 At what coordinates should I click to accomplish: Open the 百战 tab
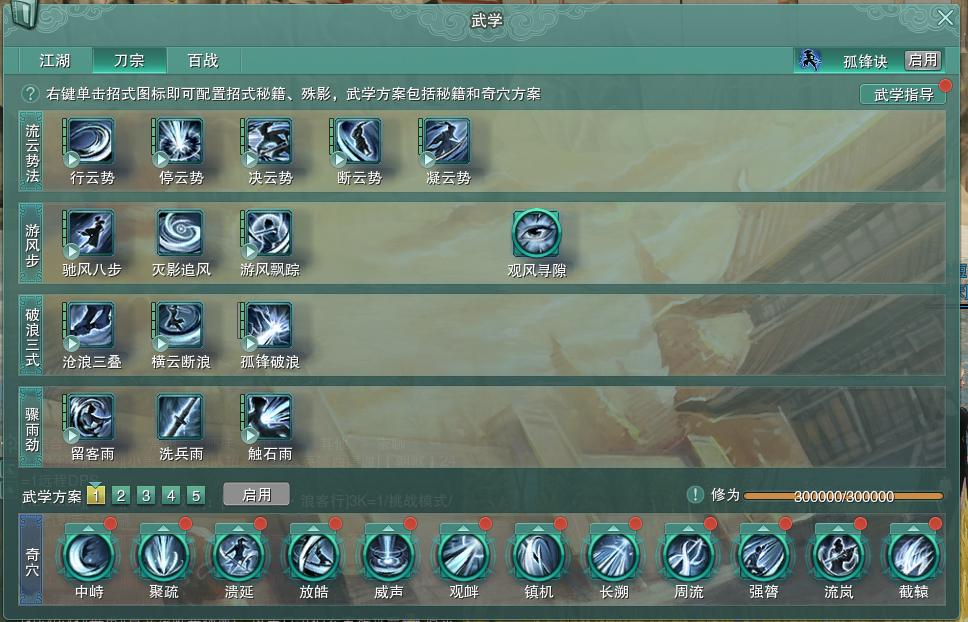(x=203, y=60)
